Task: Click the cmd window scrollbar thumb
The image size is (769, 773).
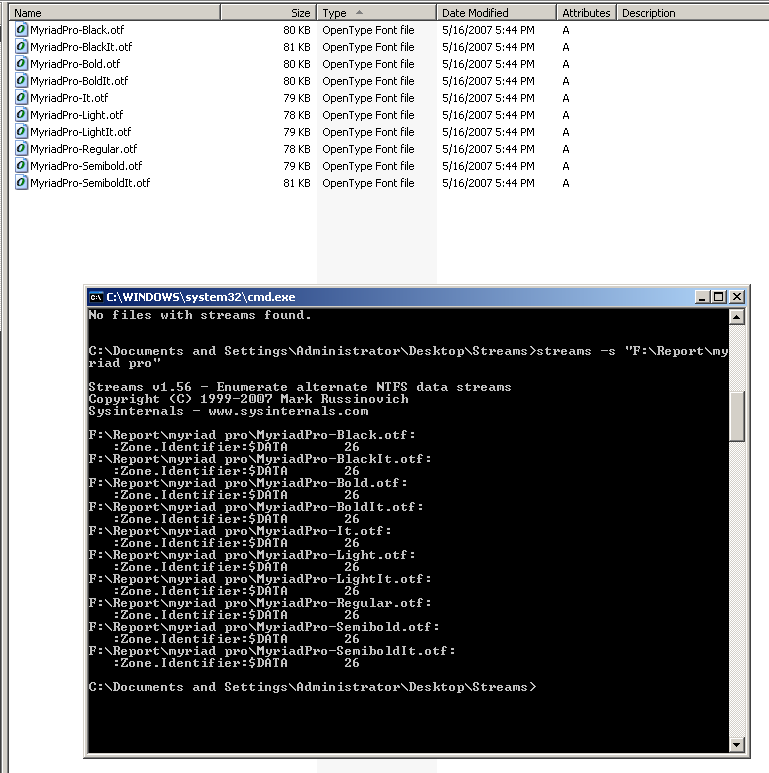Action: (736, 417)
